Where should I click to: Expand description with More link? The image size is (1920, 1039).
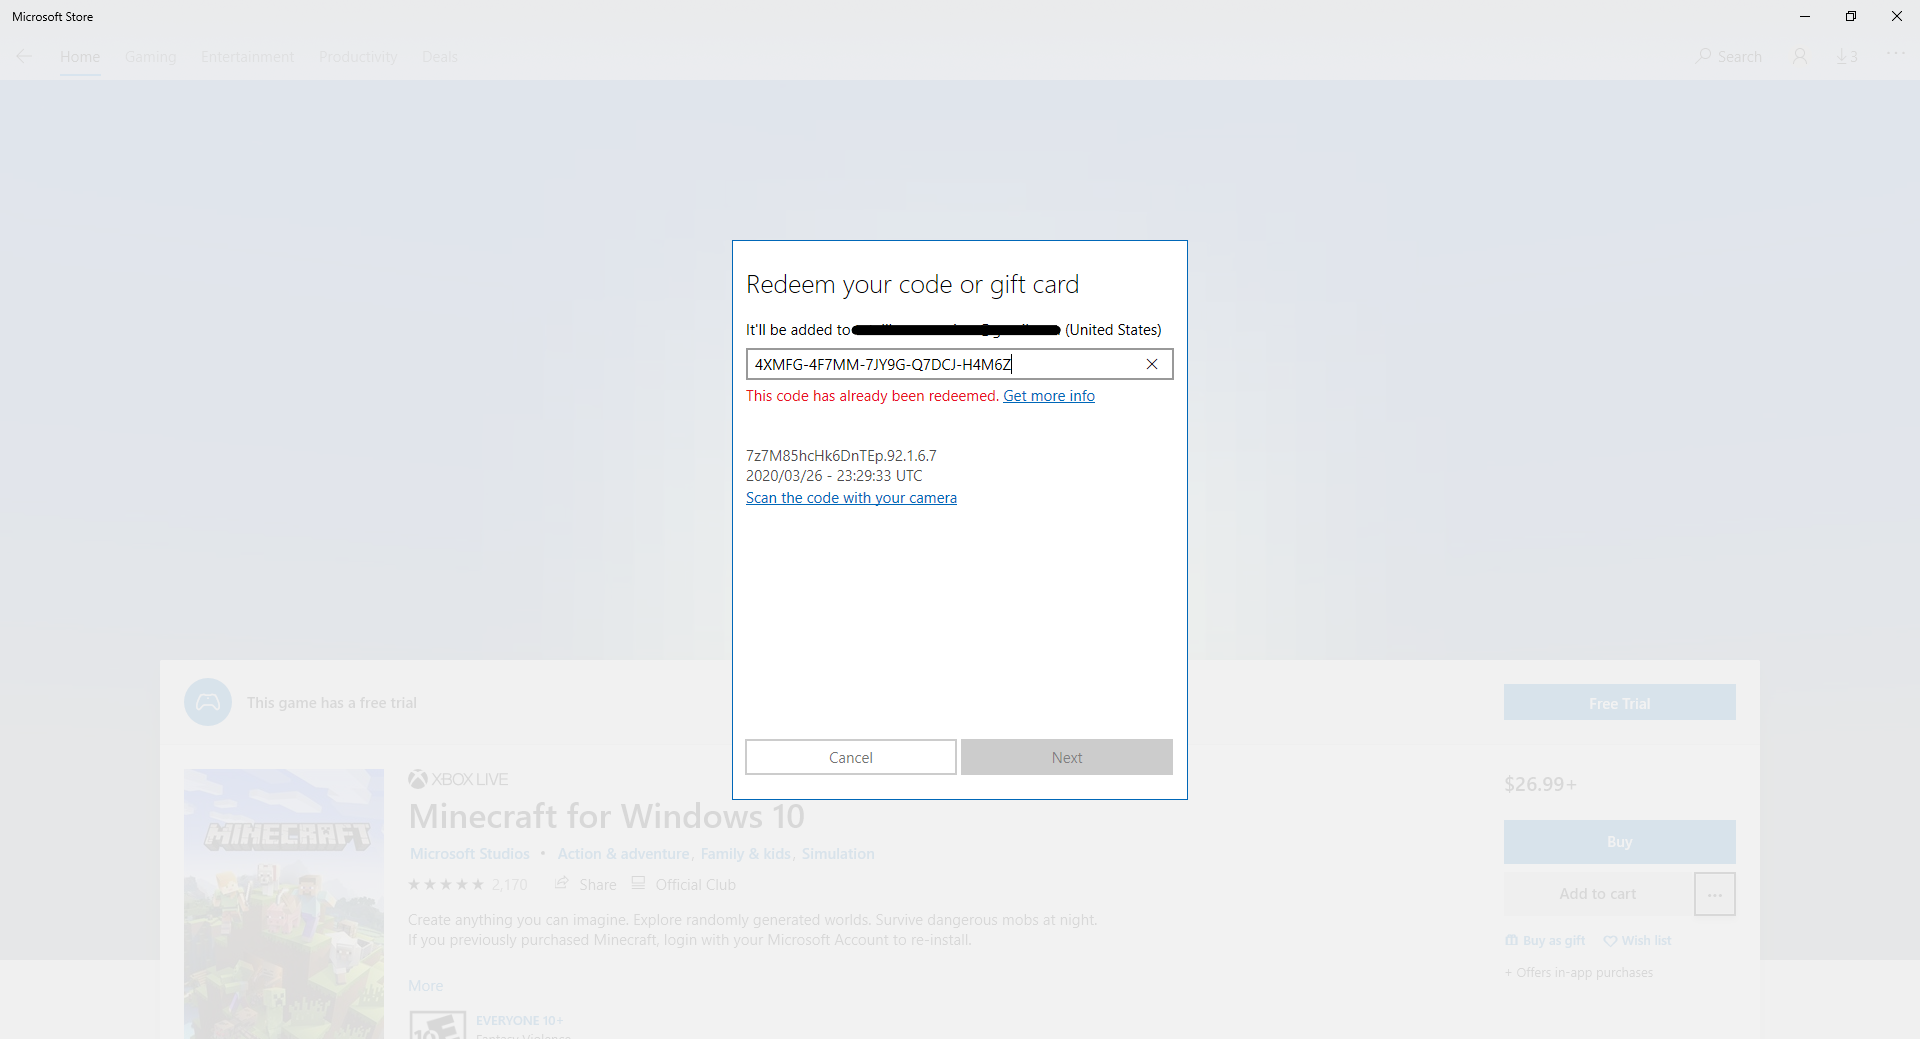426,986
